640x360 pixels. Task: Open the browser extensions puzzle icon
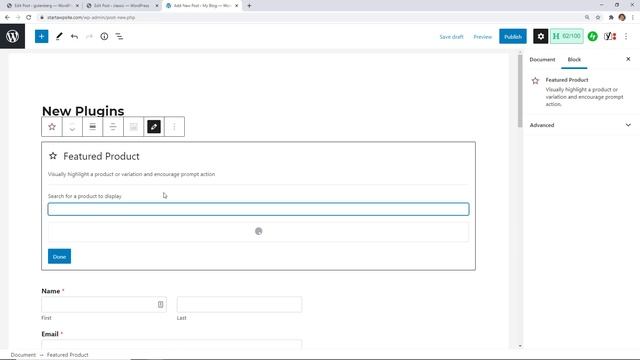click(611, 18)
